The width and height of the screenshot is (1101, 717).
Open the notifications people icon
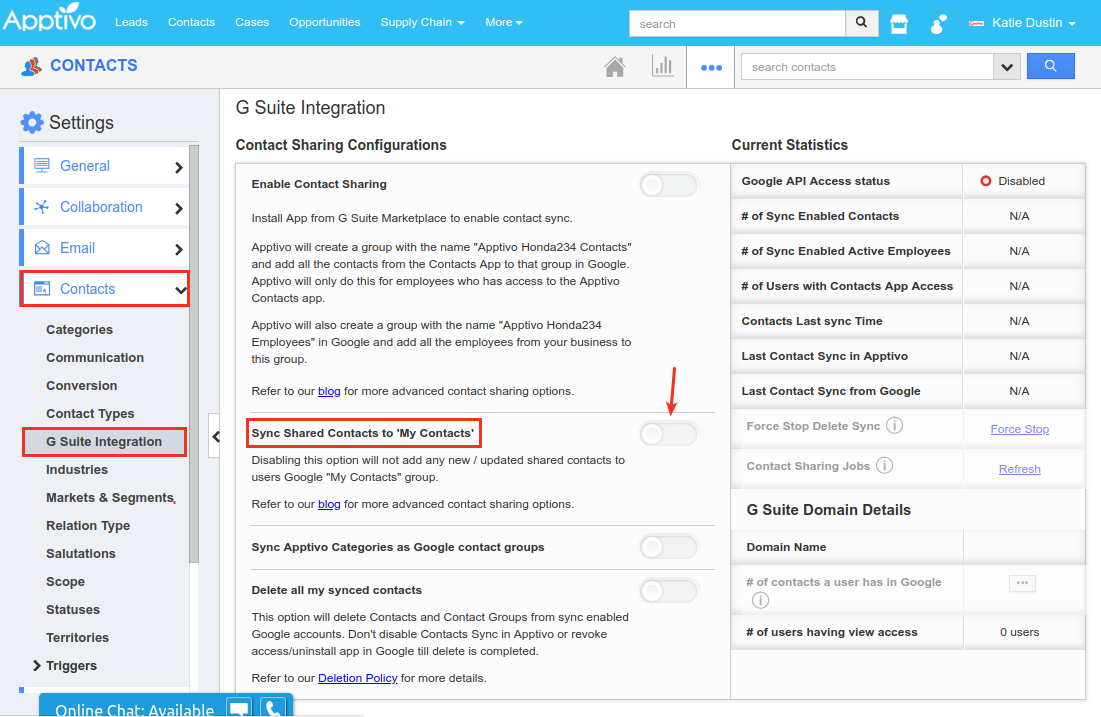[x=938, y=24]
